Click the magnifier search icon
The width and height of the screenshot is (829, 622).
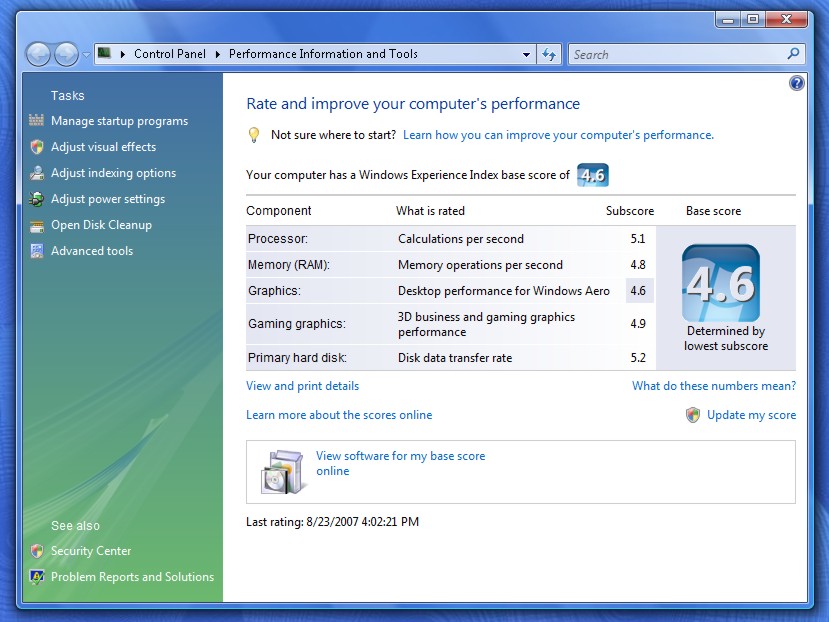pyautogui.click(x=793, y=54)
